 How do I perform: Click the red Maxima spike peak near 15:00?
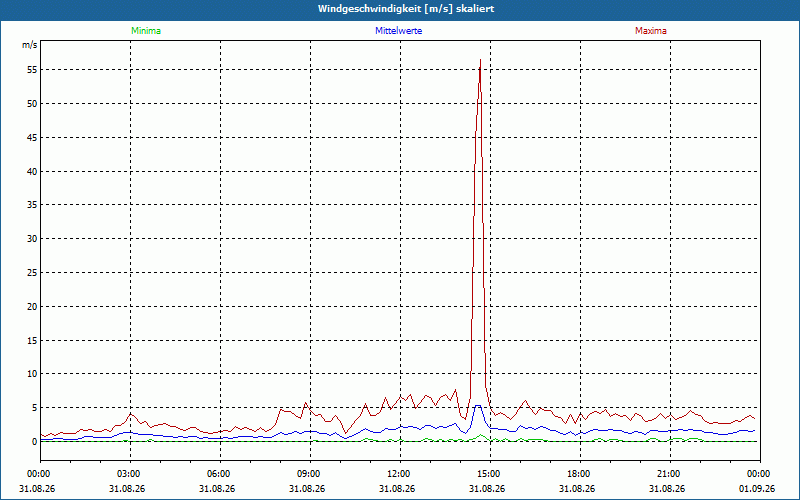click(480, 60)
